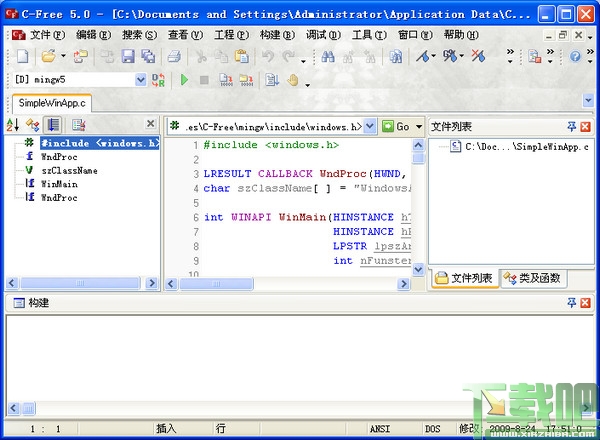The height and width of the screenshot is (440, 600).
Task: Open the 工具(T) menu
Action: (369, 35)
